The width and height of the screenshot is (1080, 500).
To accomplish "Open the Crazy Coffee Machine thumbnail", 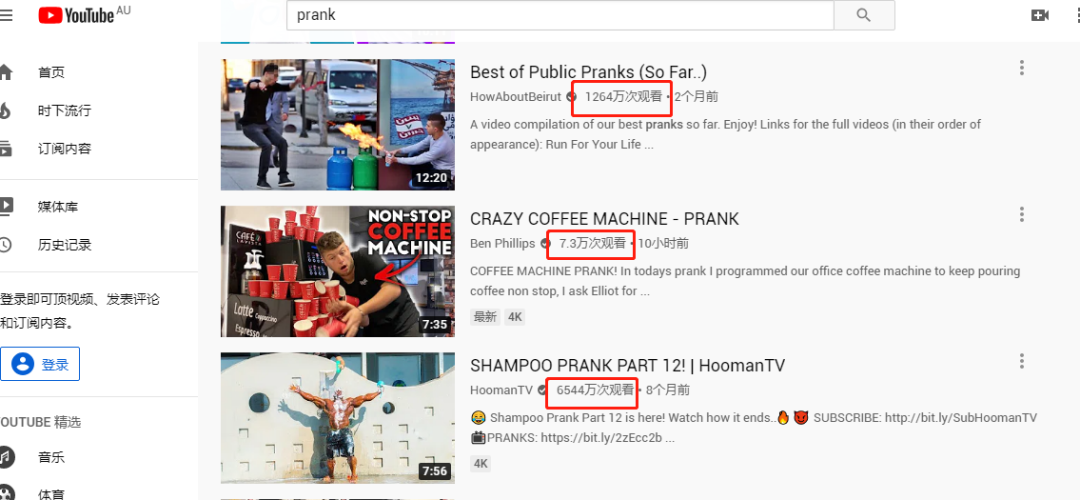I will coord(338,271).
